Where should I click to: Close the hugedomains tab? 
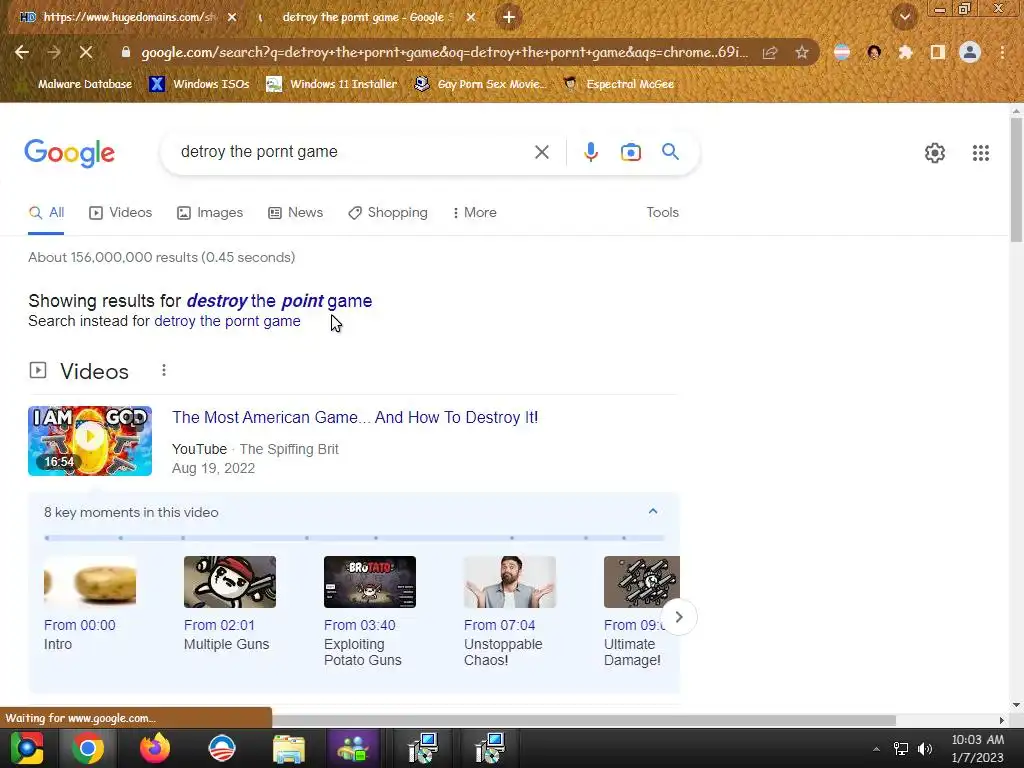[x=232, y=18]
